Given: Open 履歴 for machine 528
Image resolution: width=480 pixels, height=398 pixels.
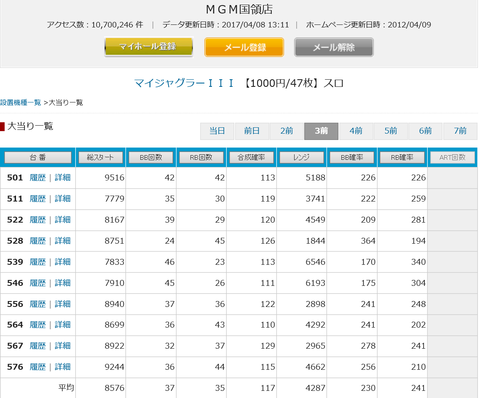Looking at the screenshot, I should (38, 241).
